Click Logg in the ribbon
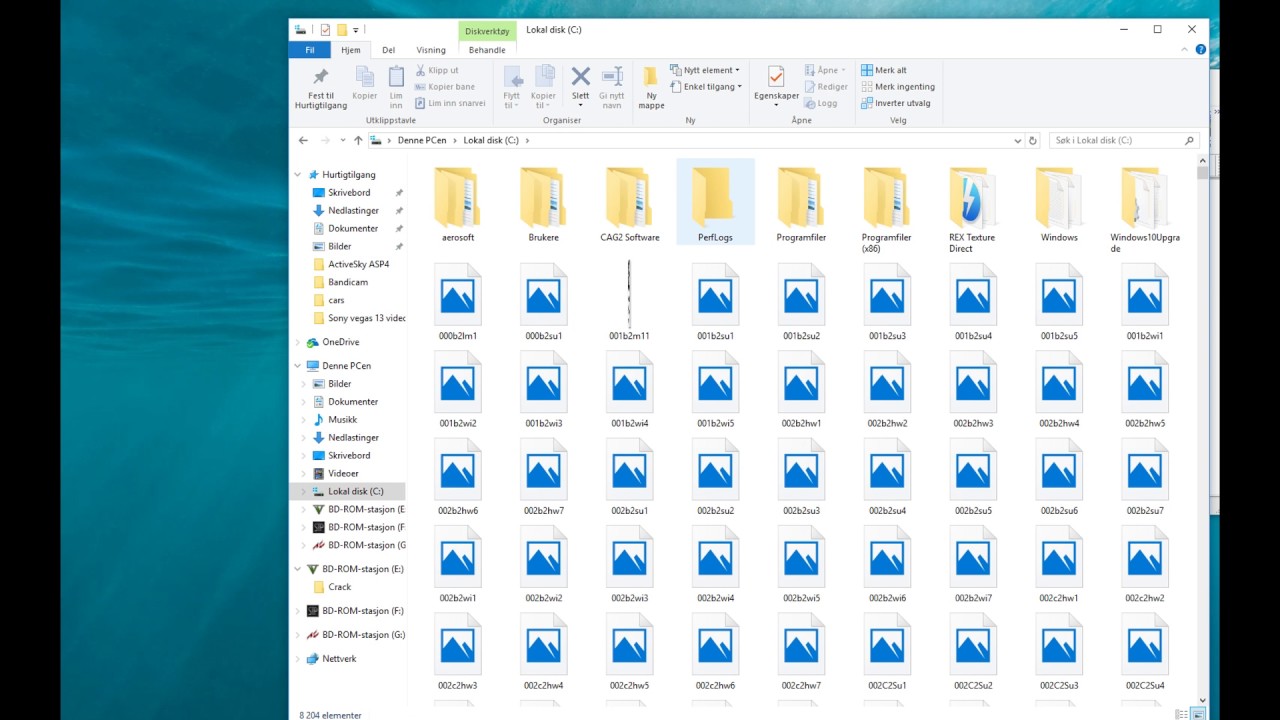Screen dimensions: 1280x720 [821, 103]
